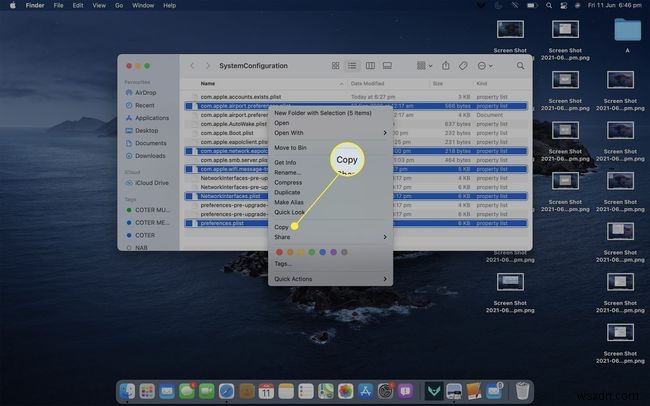Click the Share toolbar icon
Screen dimensions: 650x406
(x=444, y=66)
